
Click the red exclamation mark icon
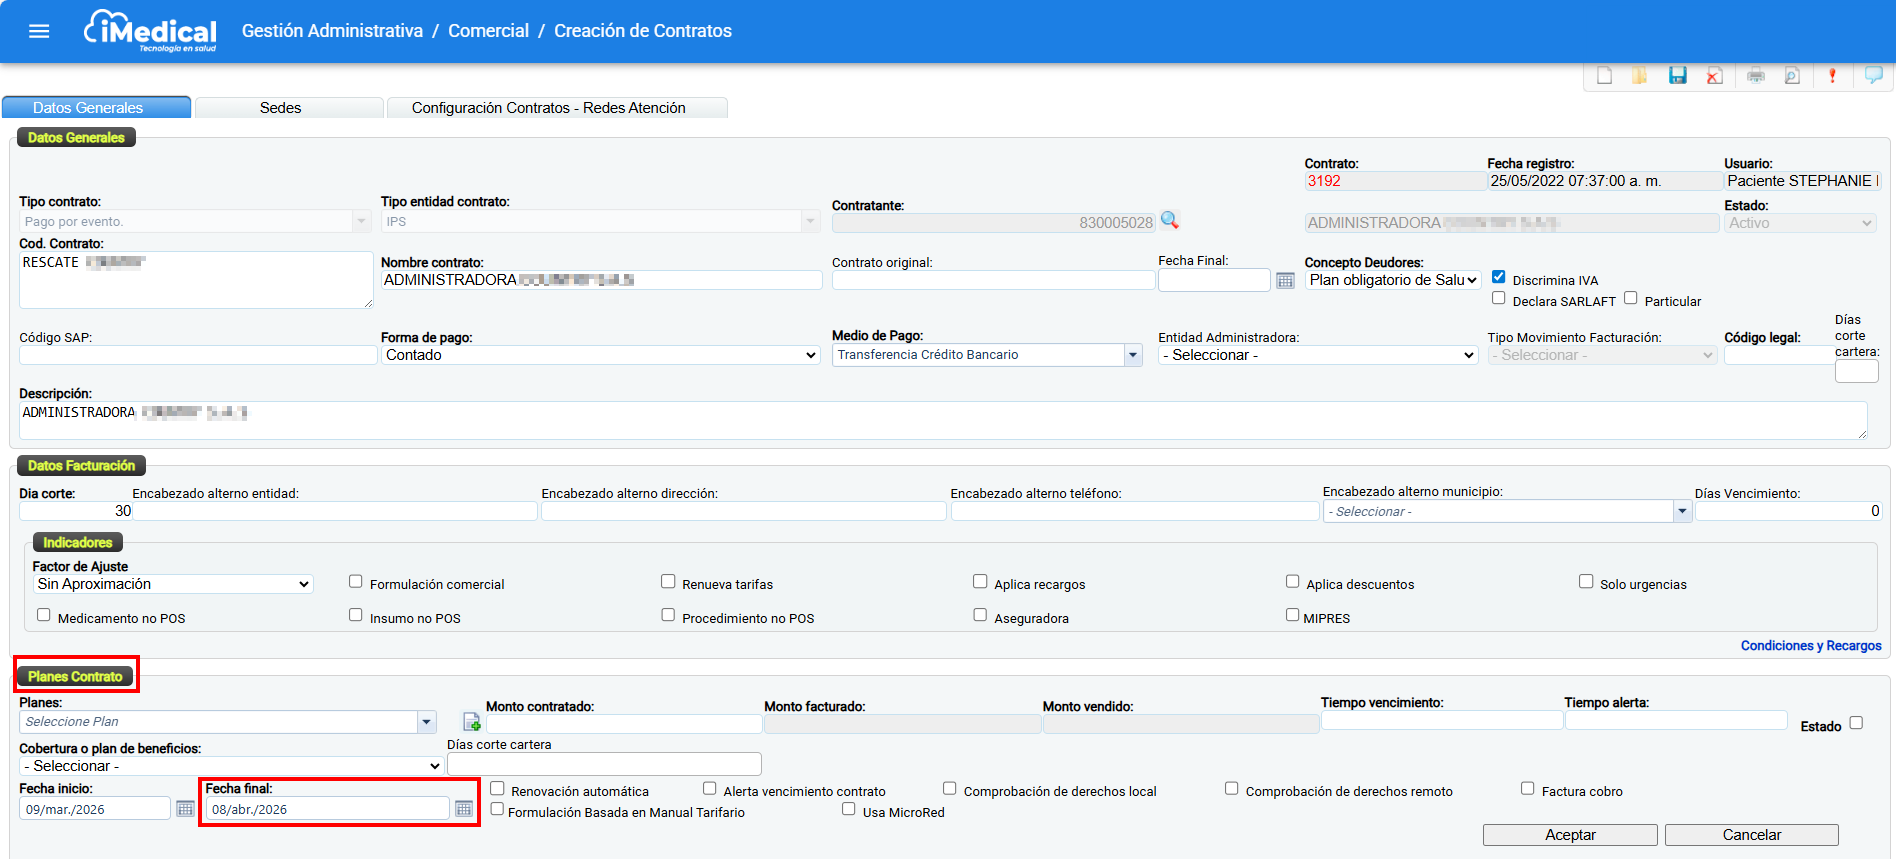[x=1832, y=76]
